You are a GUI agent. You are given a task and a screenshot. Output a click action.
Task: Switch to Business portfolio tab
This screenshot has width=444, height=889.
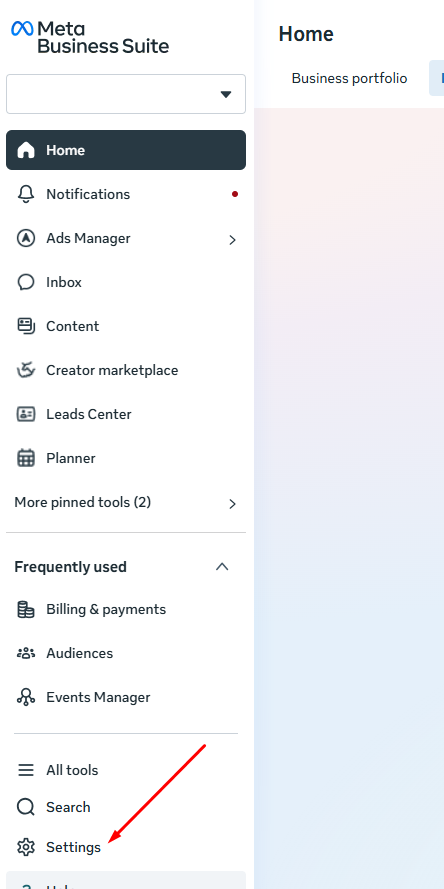point(349,78)
